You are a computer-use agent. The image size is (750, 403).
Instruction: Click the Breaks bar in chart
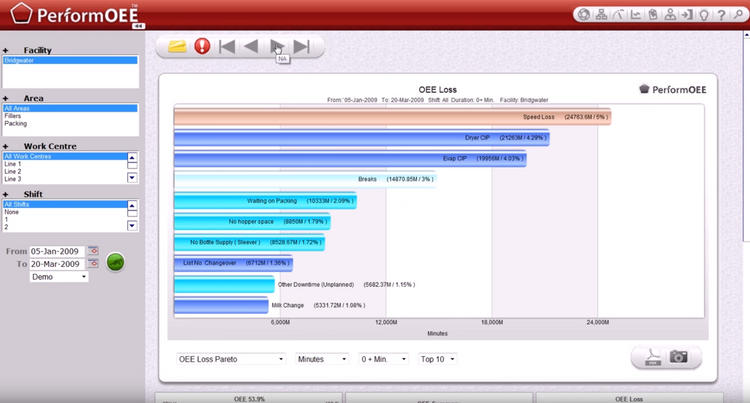[305, 179]
